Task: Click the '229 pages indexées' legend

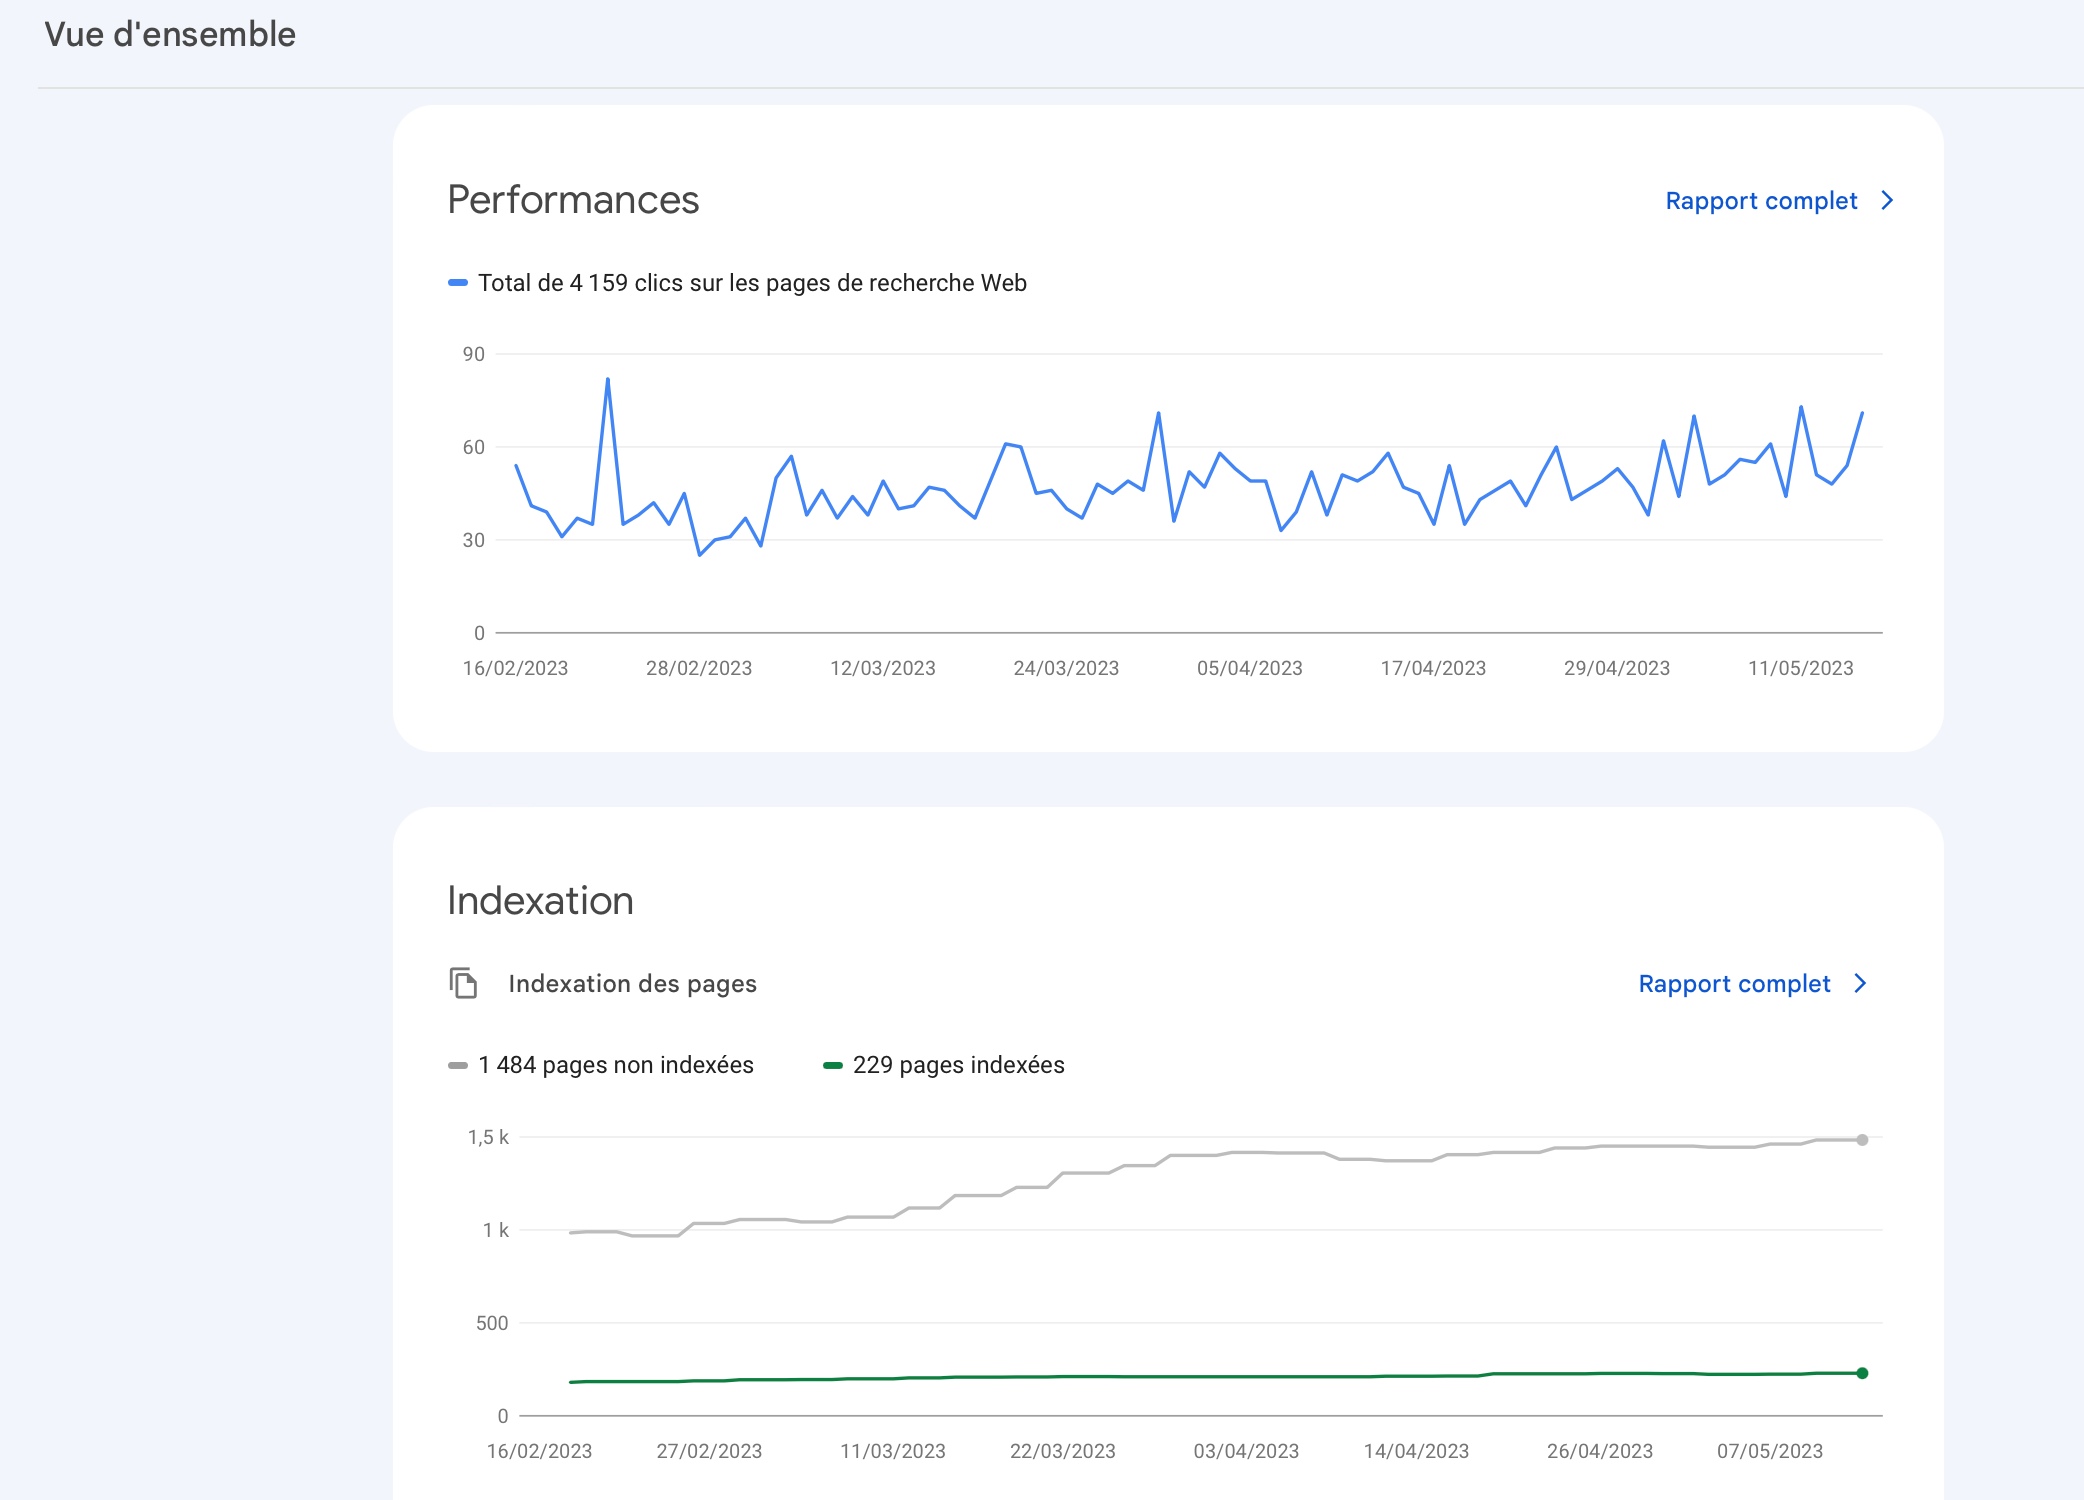Action: [958, 1065]
